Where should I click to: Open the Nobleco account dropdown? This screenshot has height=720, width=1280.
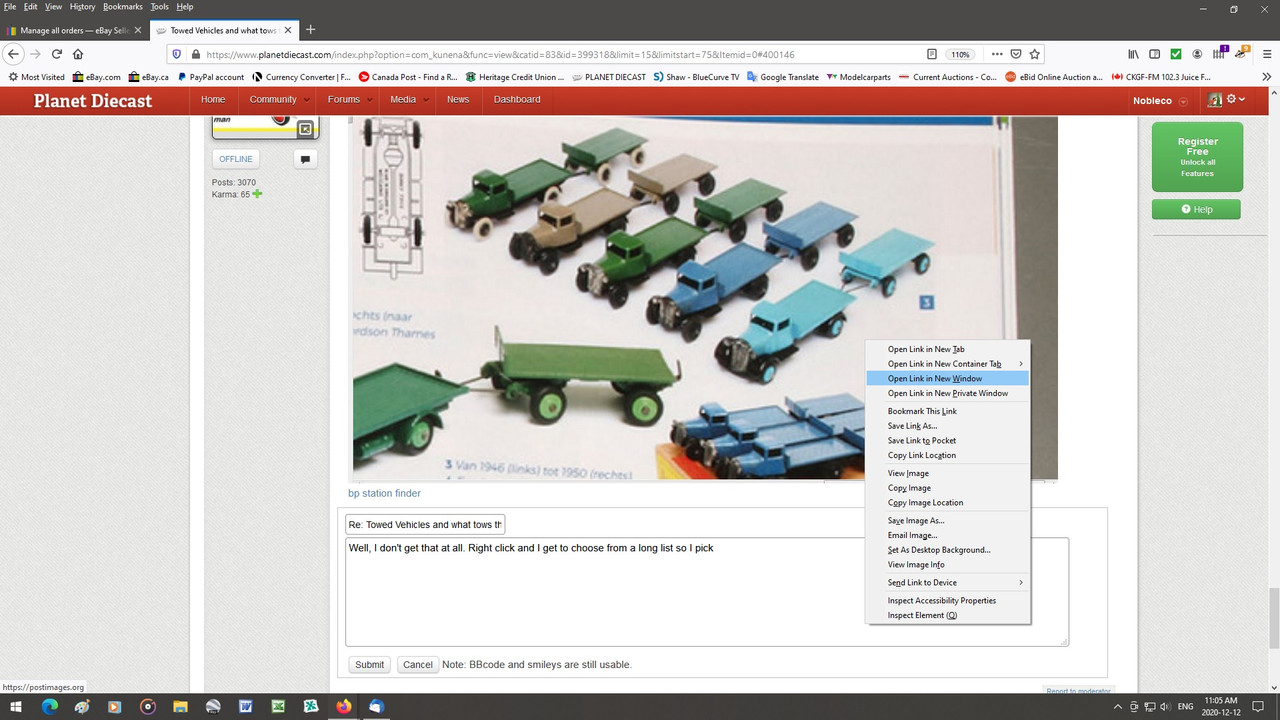(1158, 100)
